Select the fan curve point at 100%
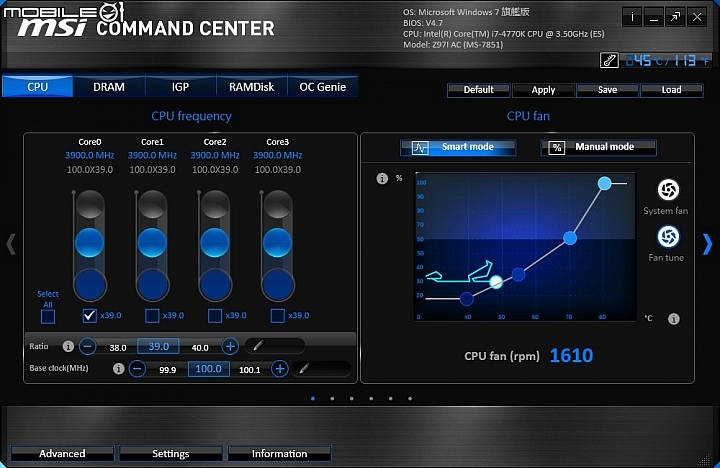Screen dimensions: 720x468 click(604, 183)
